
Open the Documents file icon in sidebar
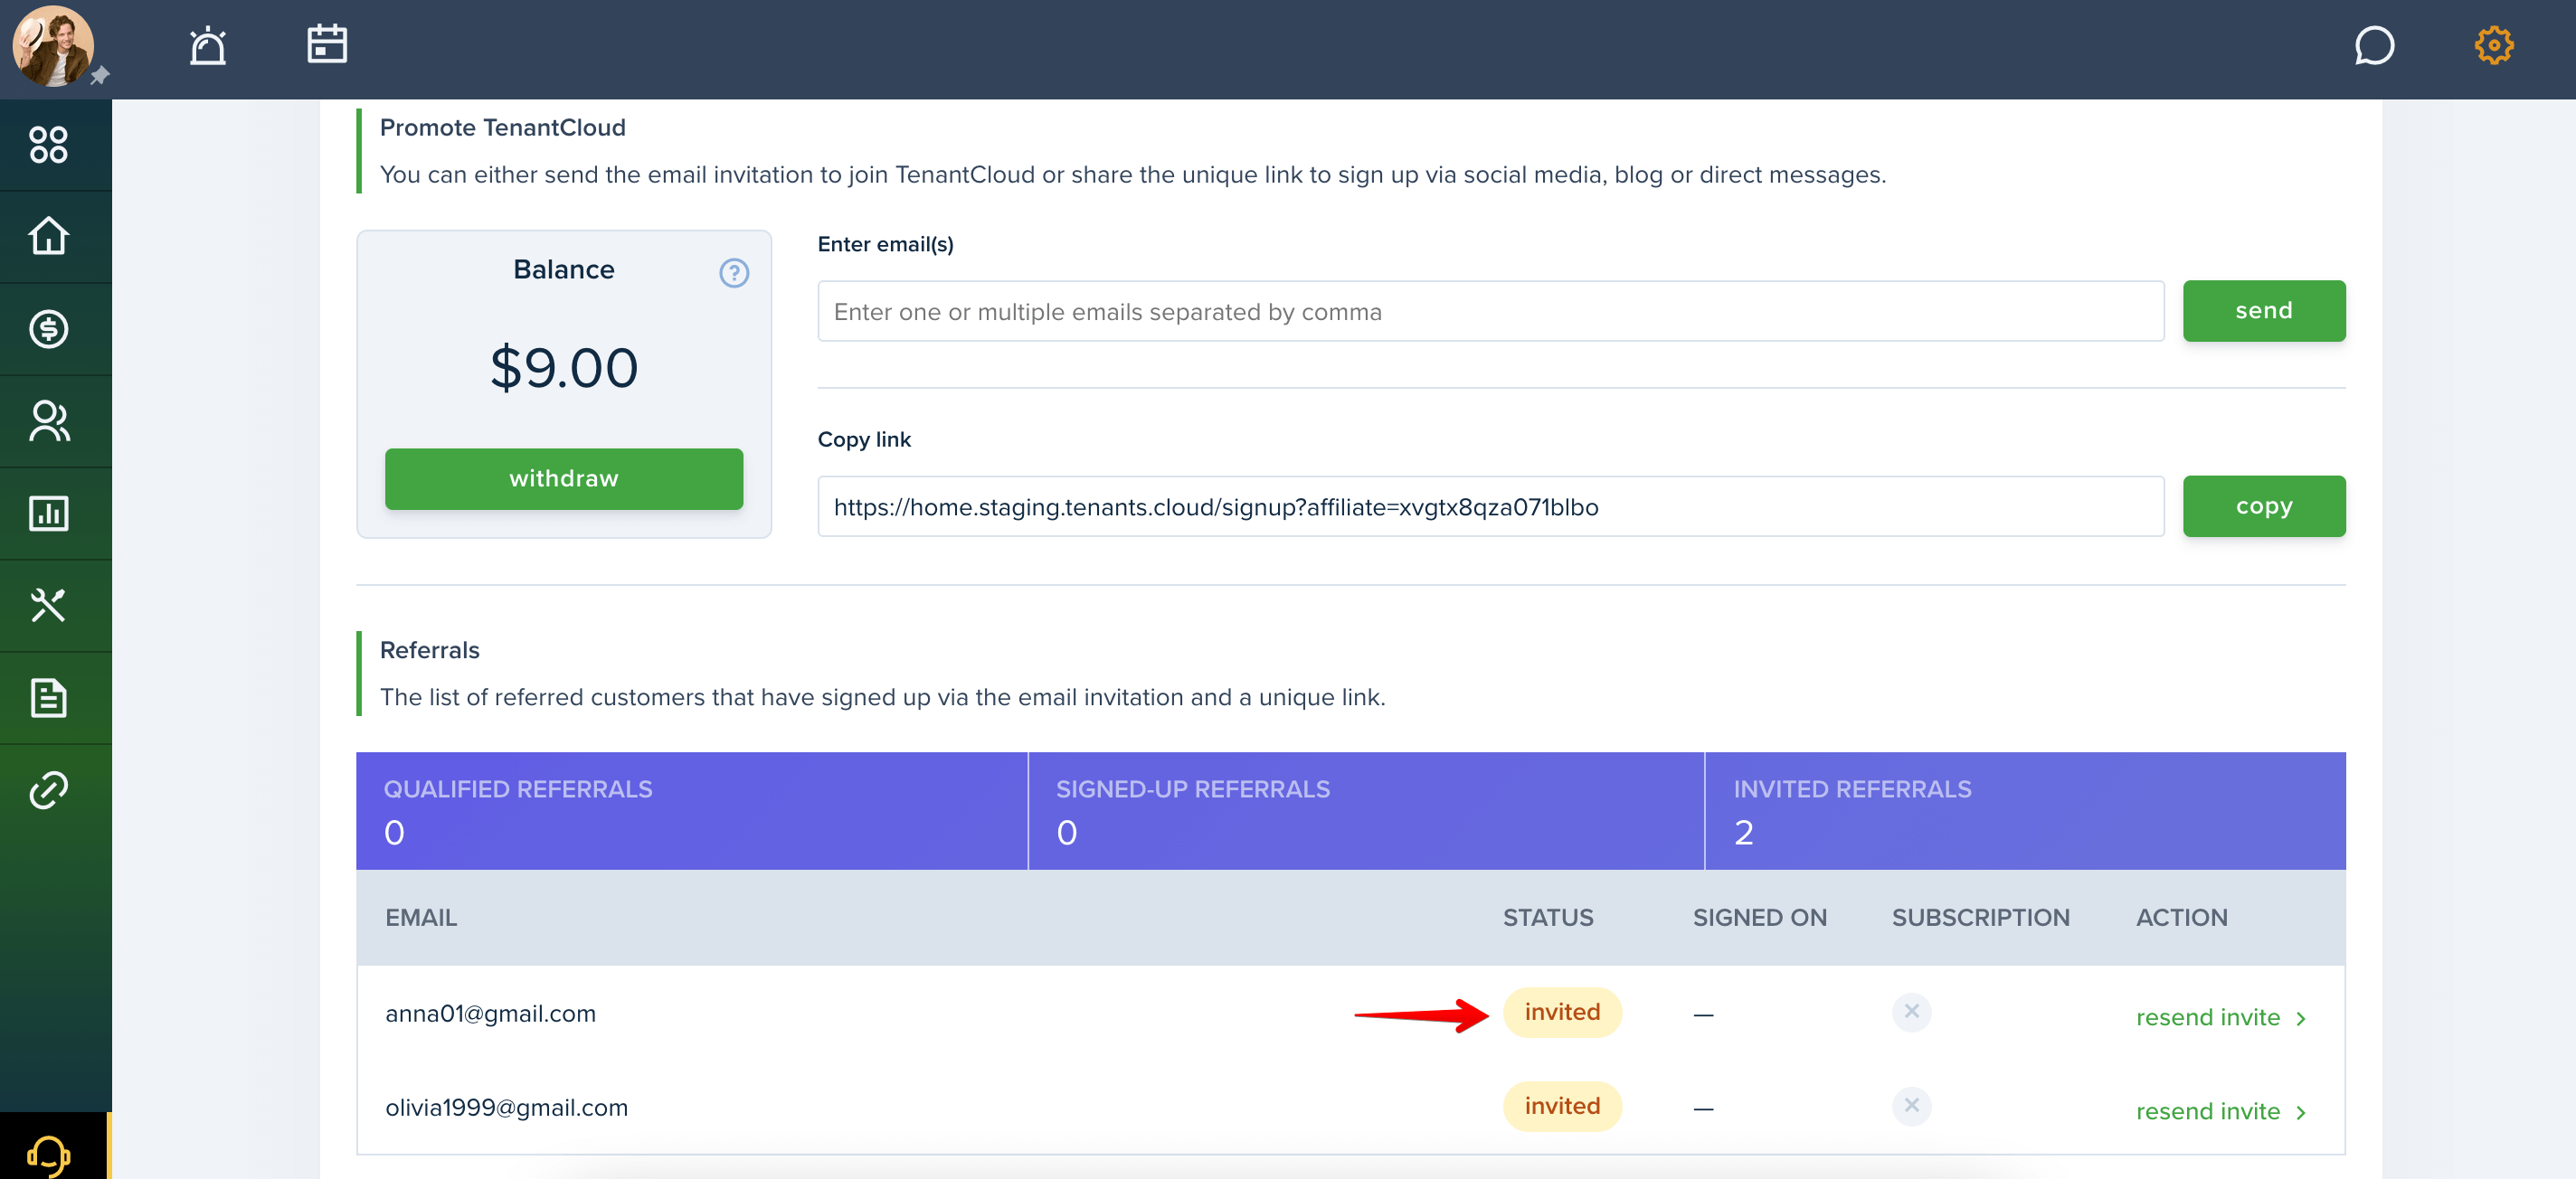(48, 698)
